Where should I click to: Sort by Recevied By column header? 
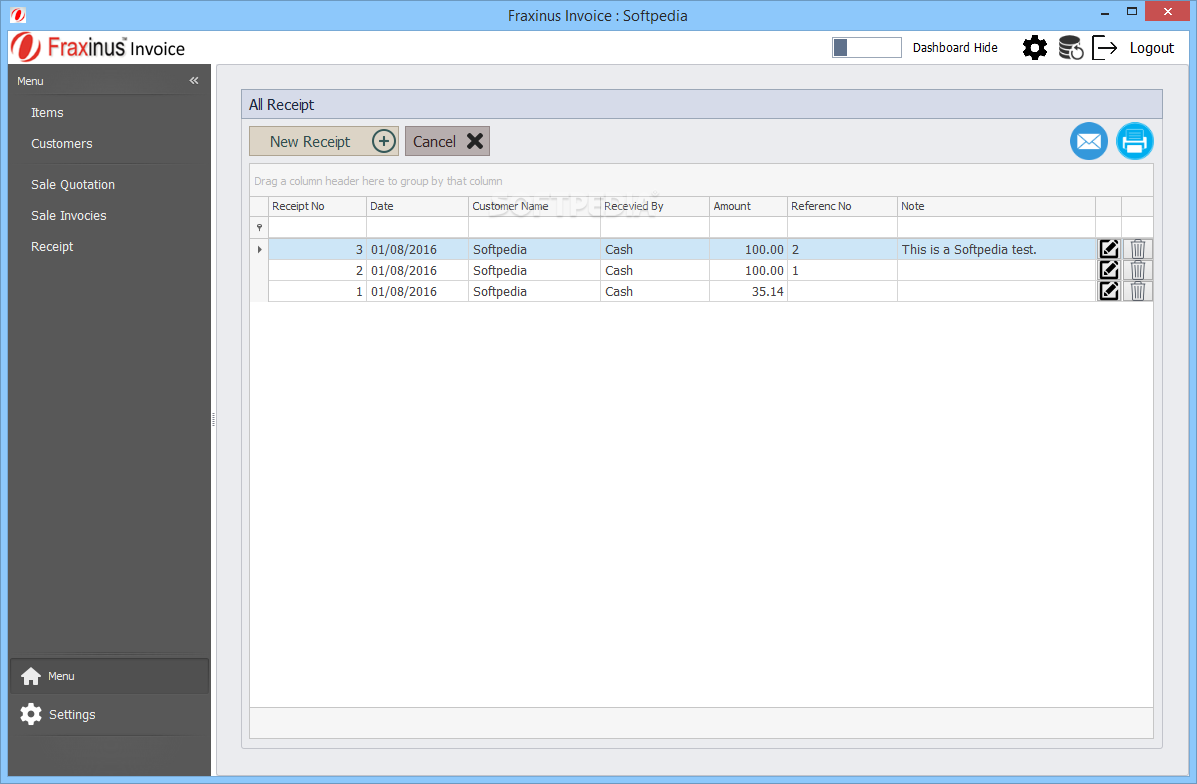655,206
